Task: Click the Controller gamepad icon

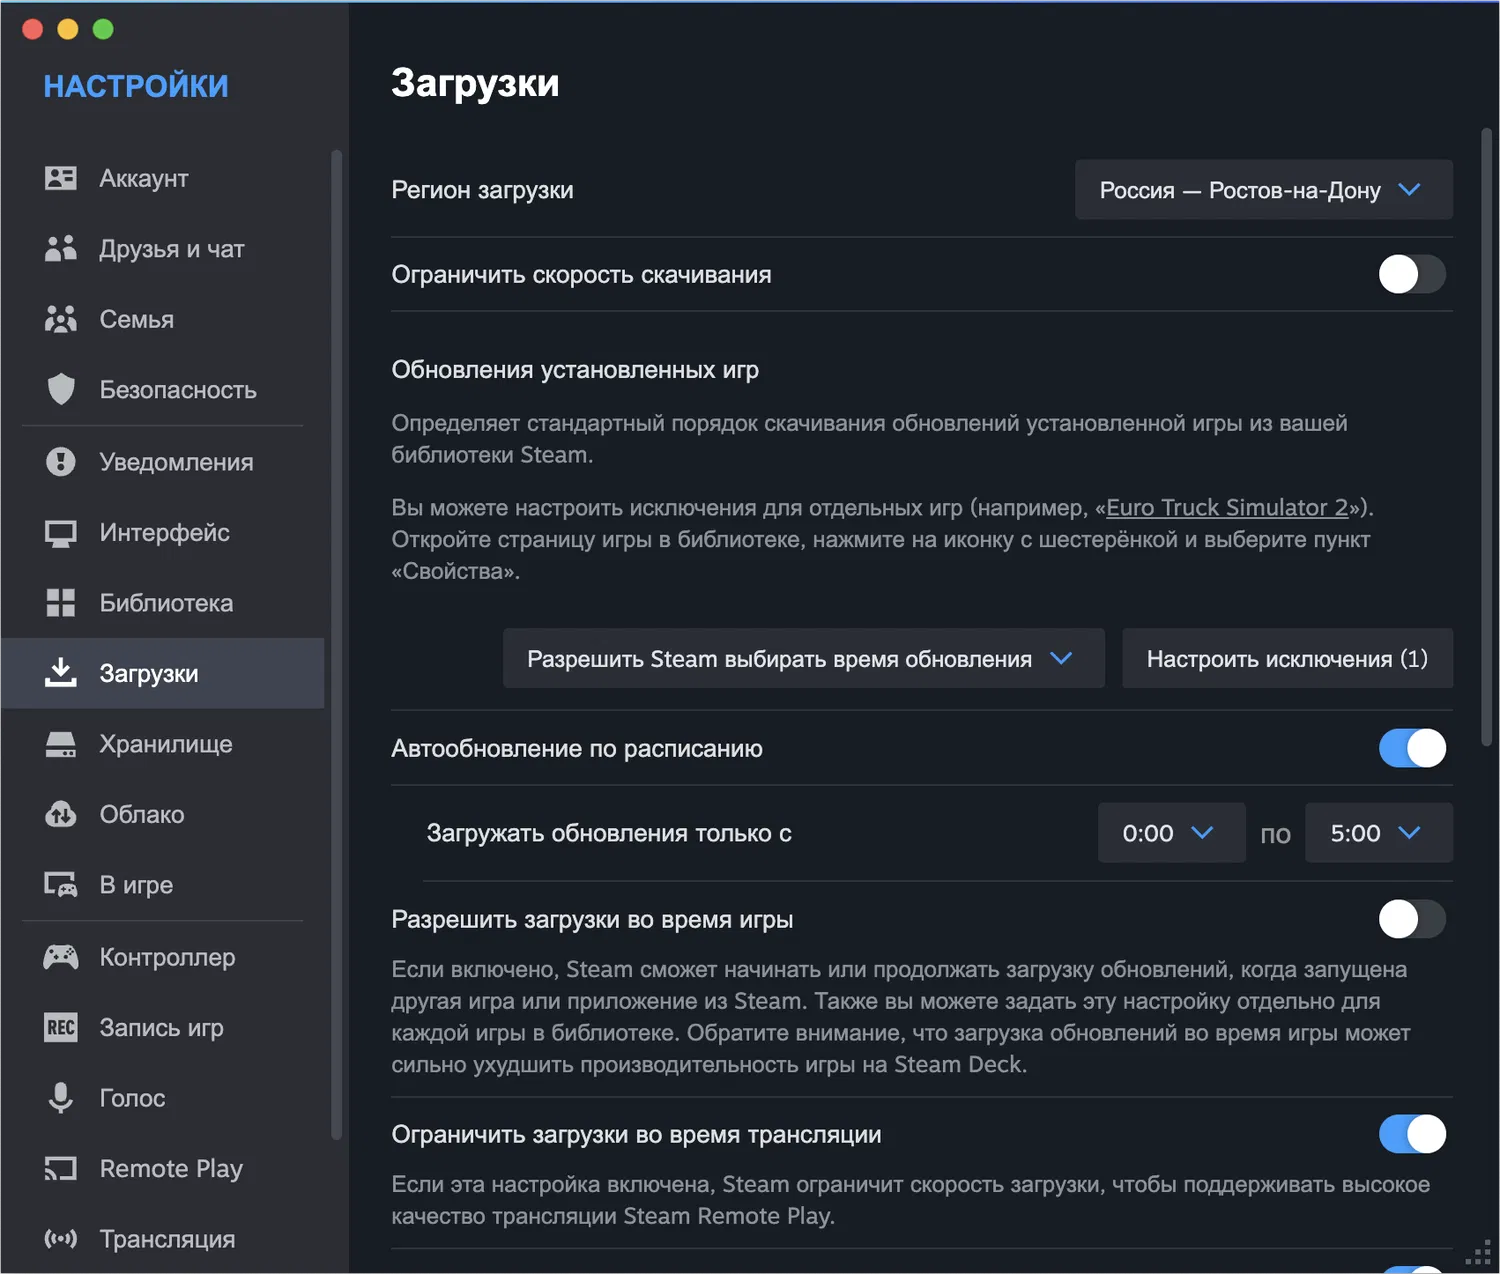Action: tap(61, 957)
